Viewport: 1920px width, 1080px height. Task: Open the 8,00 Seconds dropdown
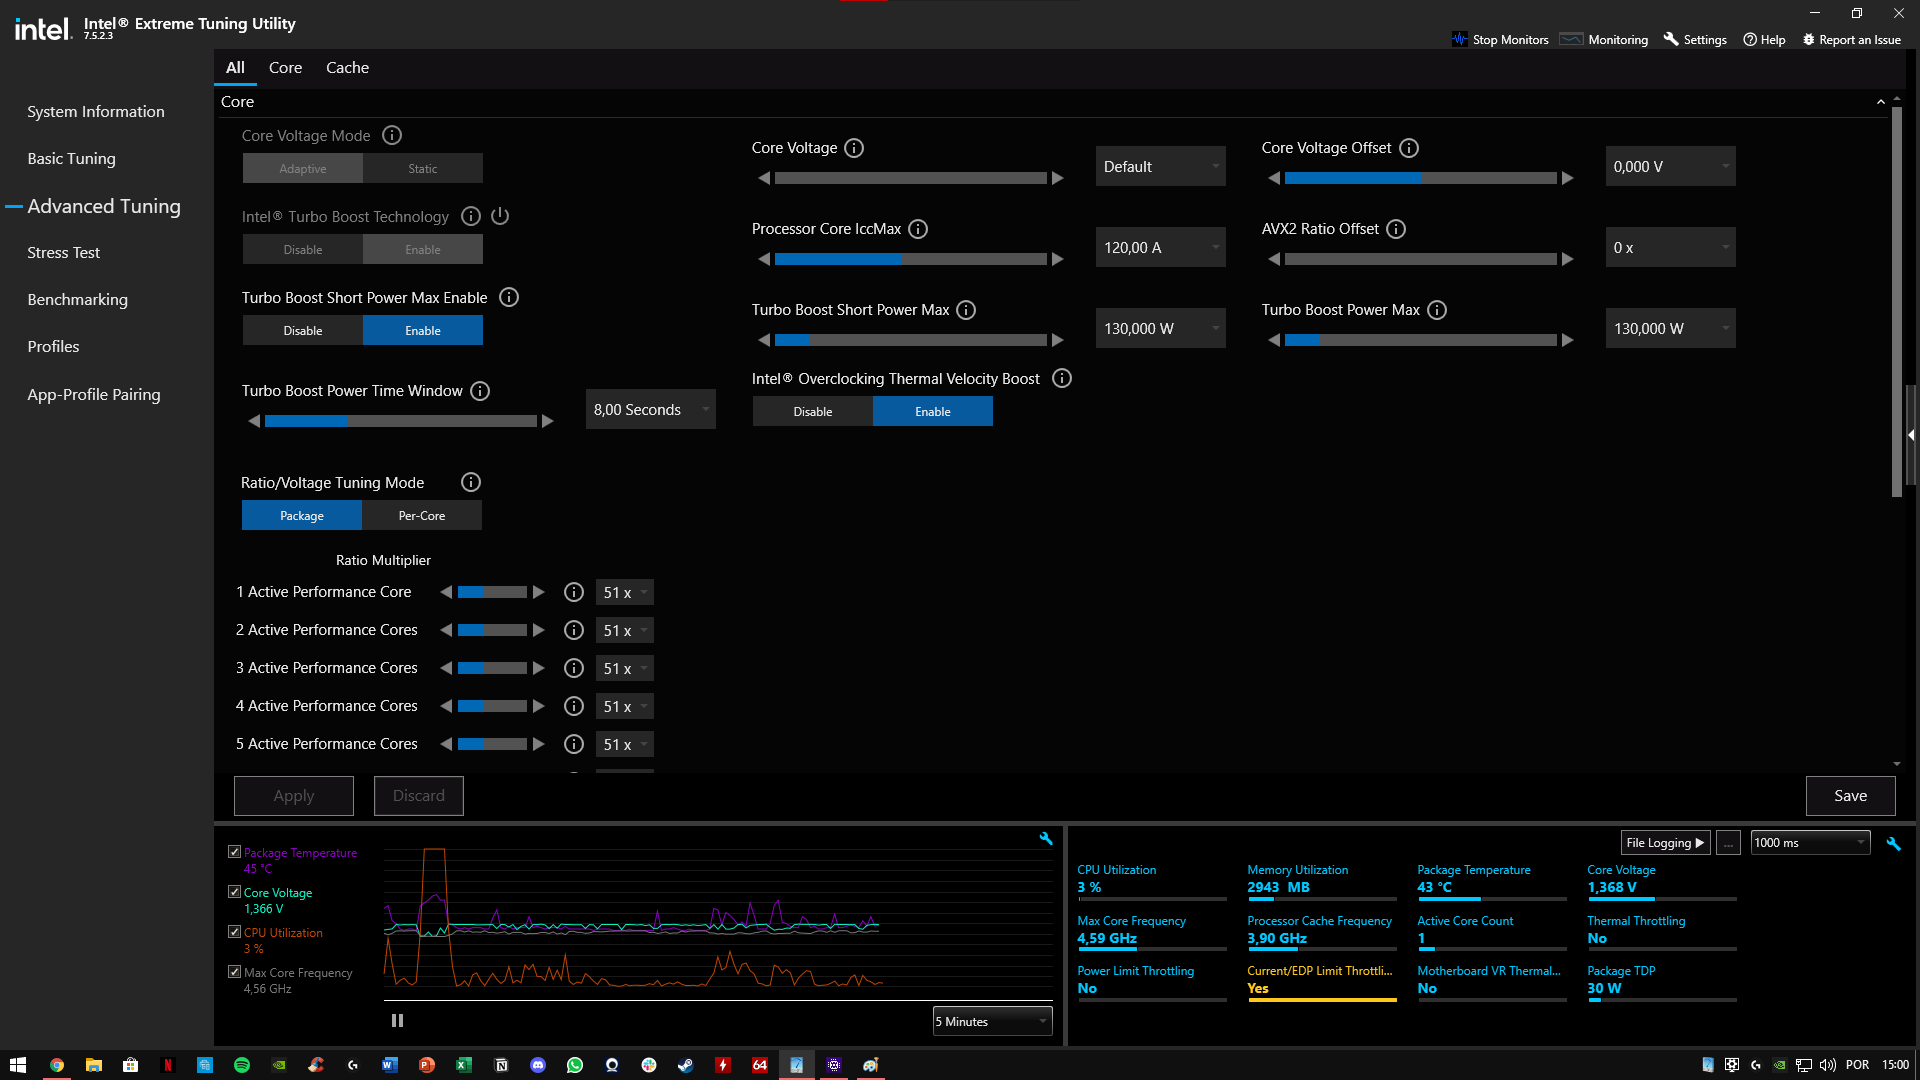651,409
